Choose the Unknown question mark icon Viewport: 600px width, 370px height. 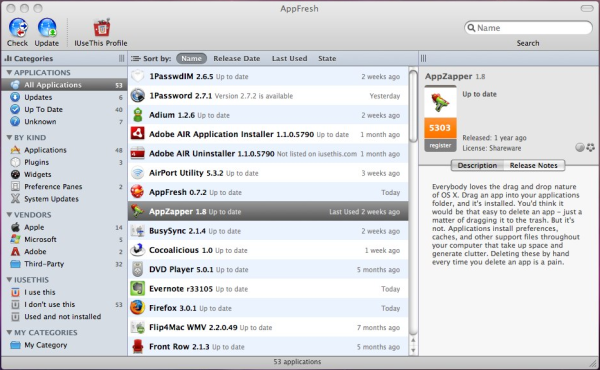pos(15,122)
